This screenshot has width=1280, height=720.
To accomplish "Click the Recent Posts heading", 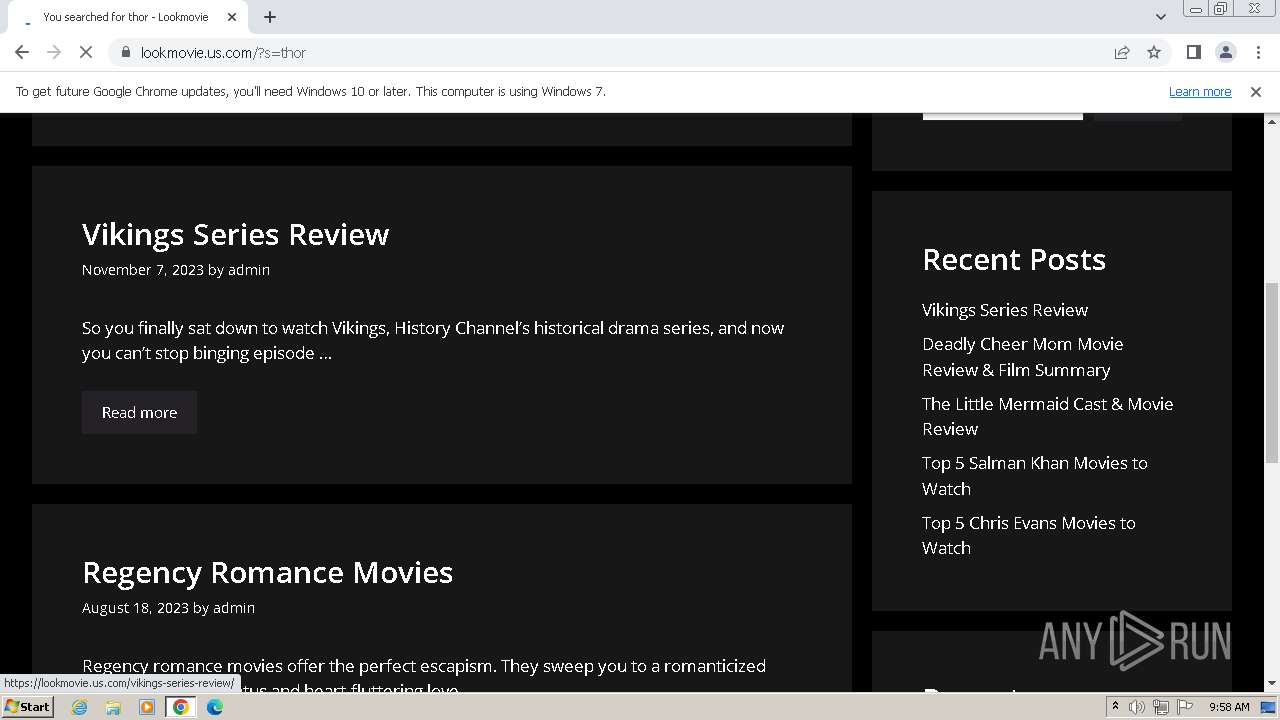I will (1014, 259).
